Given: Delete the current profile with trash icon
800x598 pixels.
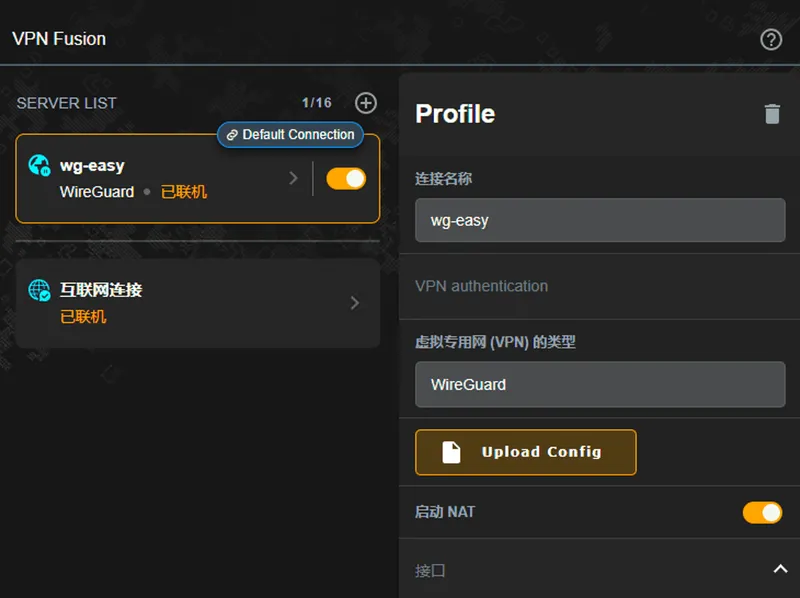Looking at the screenshot, I should pos(772,114).
